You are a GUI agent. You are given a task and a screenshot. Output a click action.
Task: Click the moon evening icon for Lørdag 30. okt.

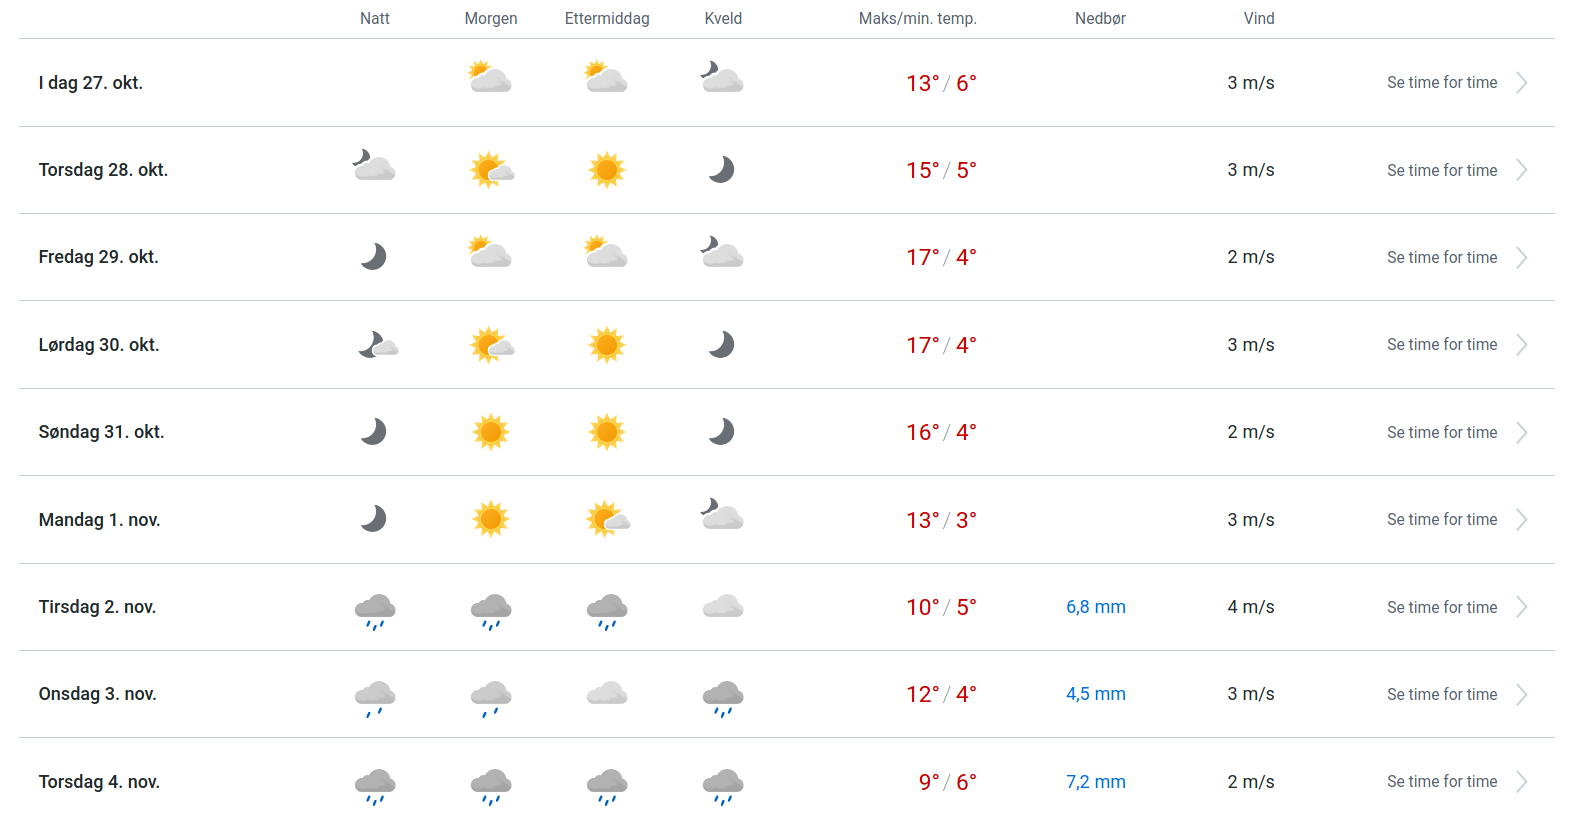722,345
